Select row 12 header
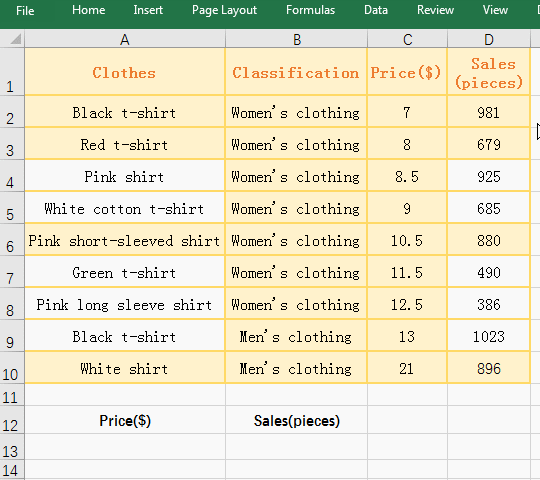The image size is (540, 480). (12, 420)
